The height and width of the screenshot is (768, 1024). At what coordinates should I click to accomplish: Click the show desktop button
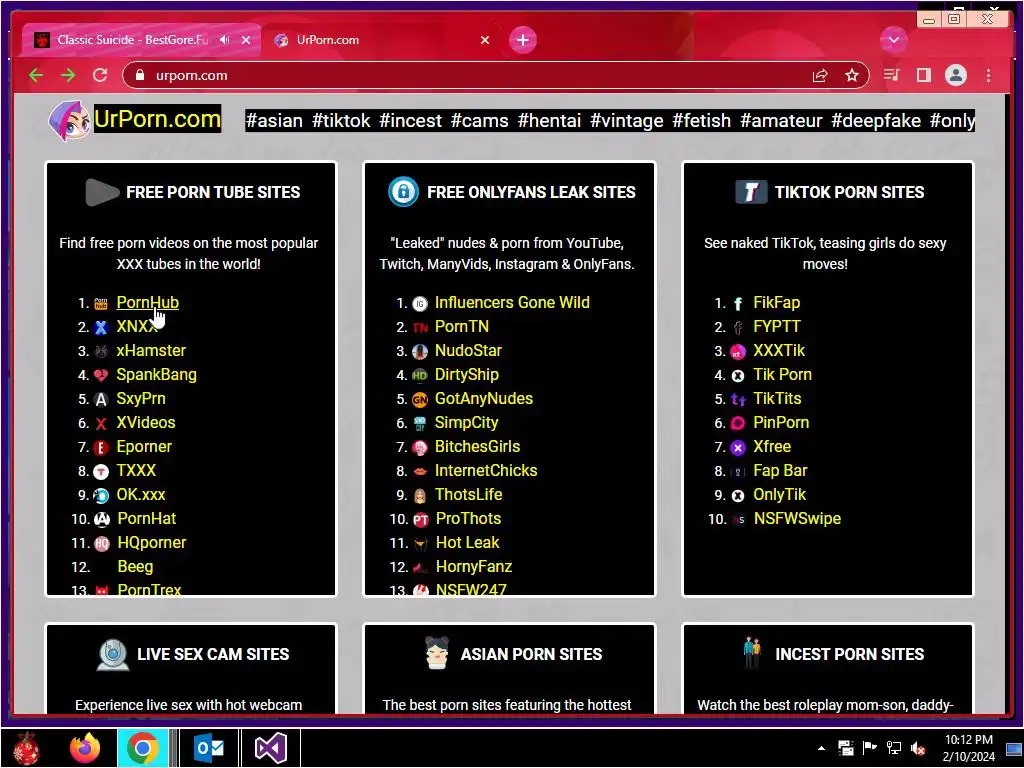(x=1014, y=748)
